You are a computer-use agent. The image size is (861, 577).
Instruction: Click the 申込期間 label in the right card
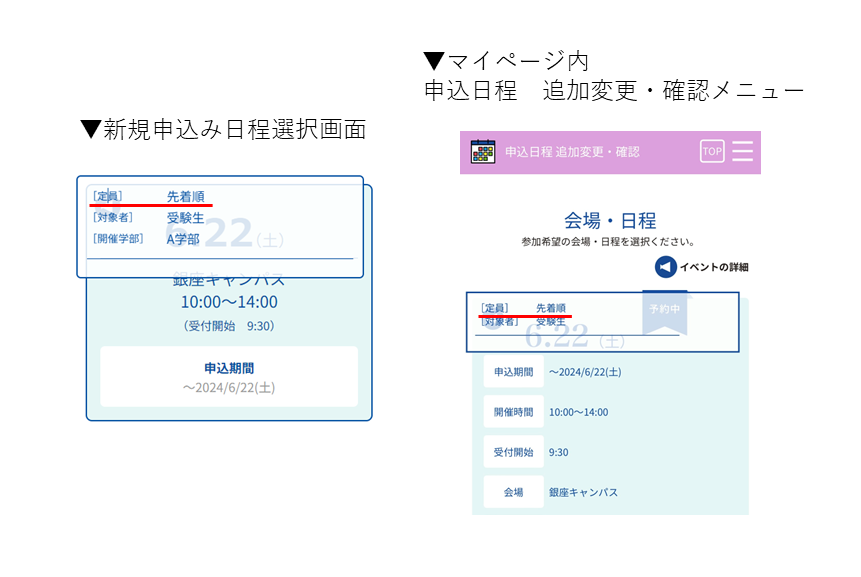[x=513, y=372]
